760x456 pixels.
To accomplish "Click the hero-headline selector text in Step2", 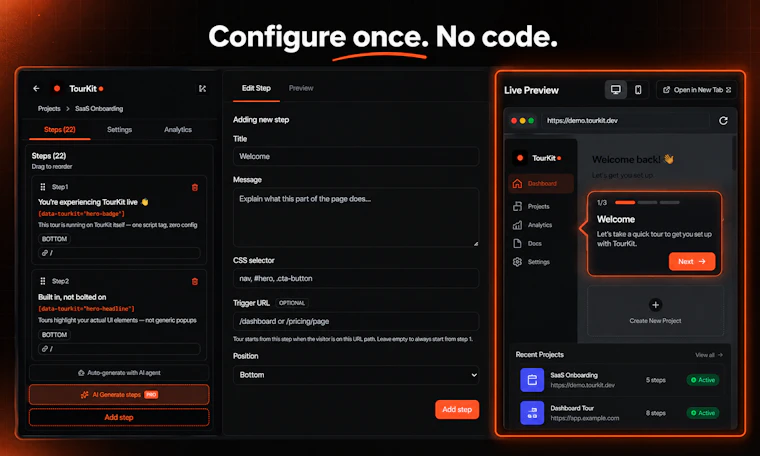I will click(86, 309).
